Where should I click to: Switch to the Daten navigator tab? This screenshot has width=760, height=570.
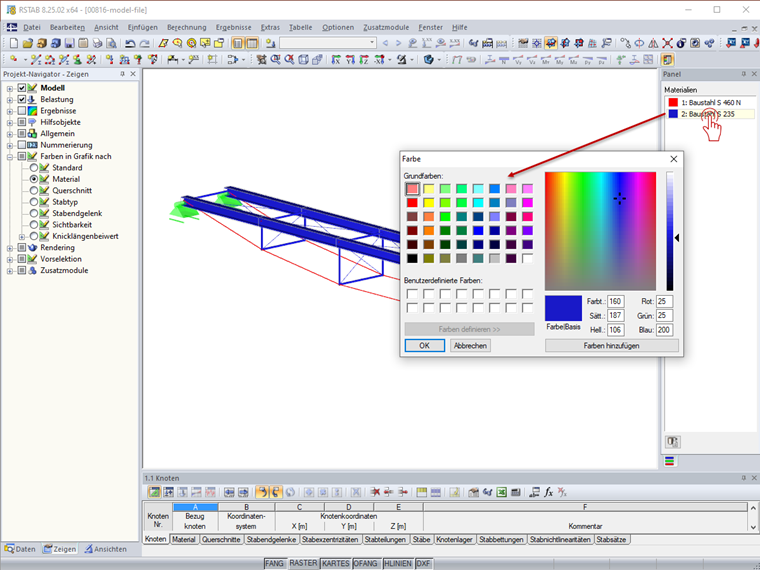coord(20,549)
